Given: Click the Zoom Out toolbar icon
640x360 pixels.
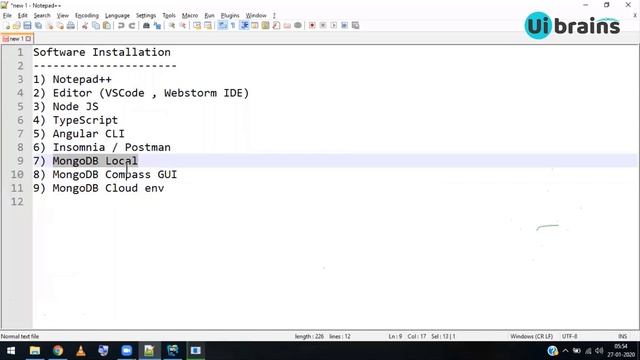Looking at the screenshot, I should 182,25.
